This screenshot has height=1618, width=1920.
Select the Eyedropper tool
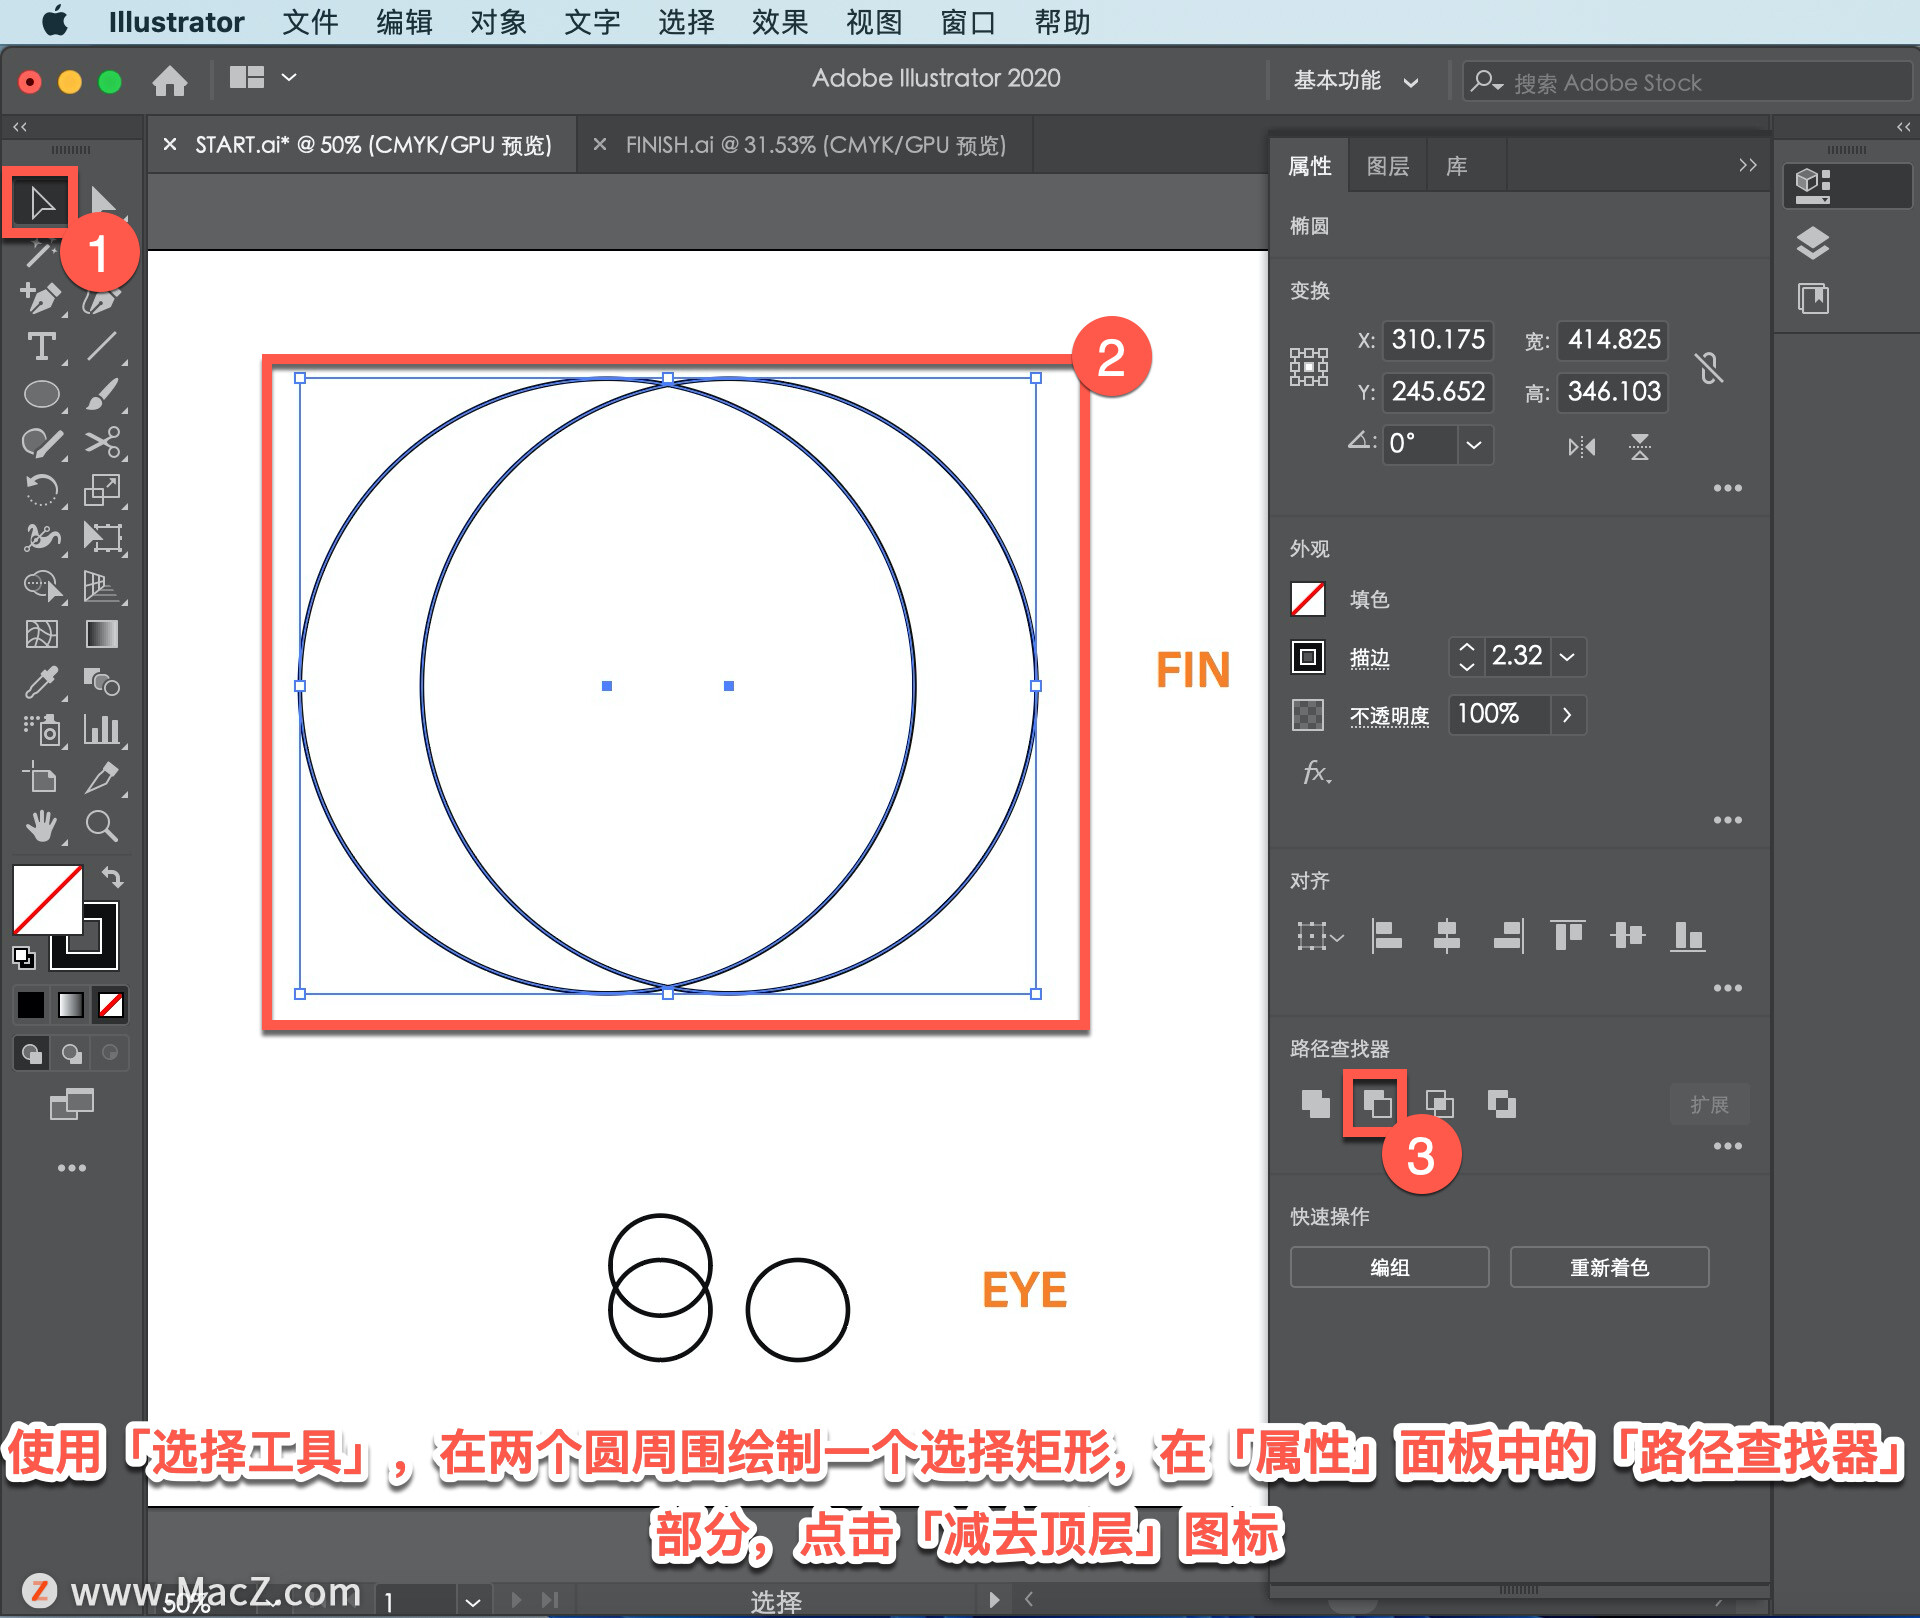41,682
